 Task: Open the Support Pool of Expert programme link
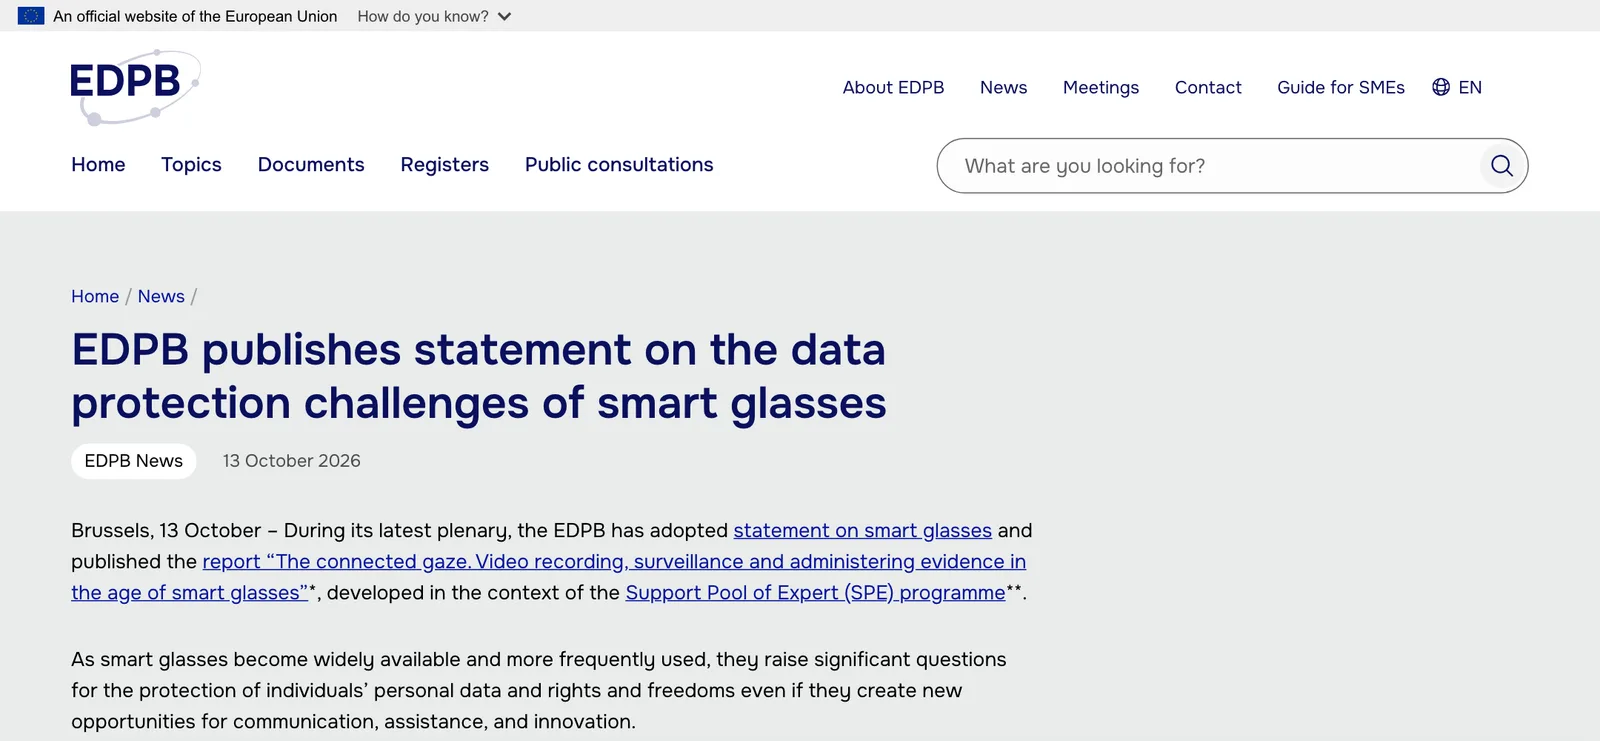(816, 593)
